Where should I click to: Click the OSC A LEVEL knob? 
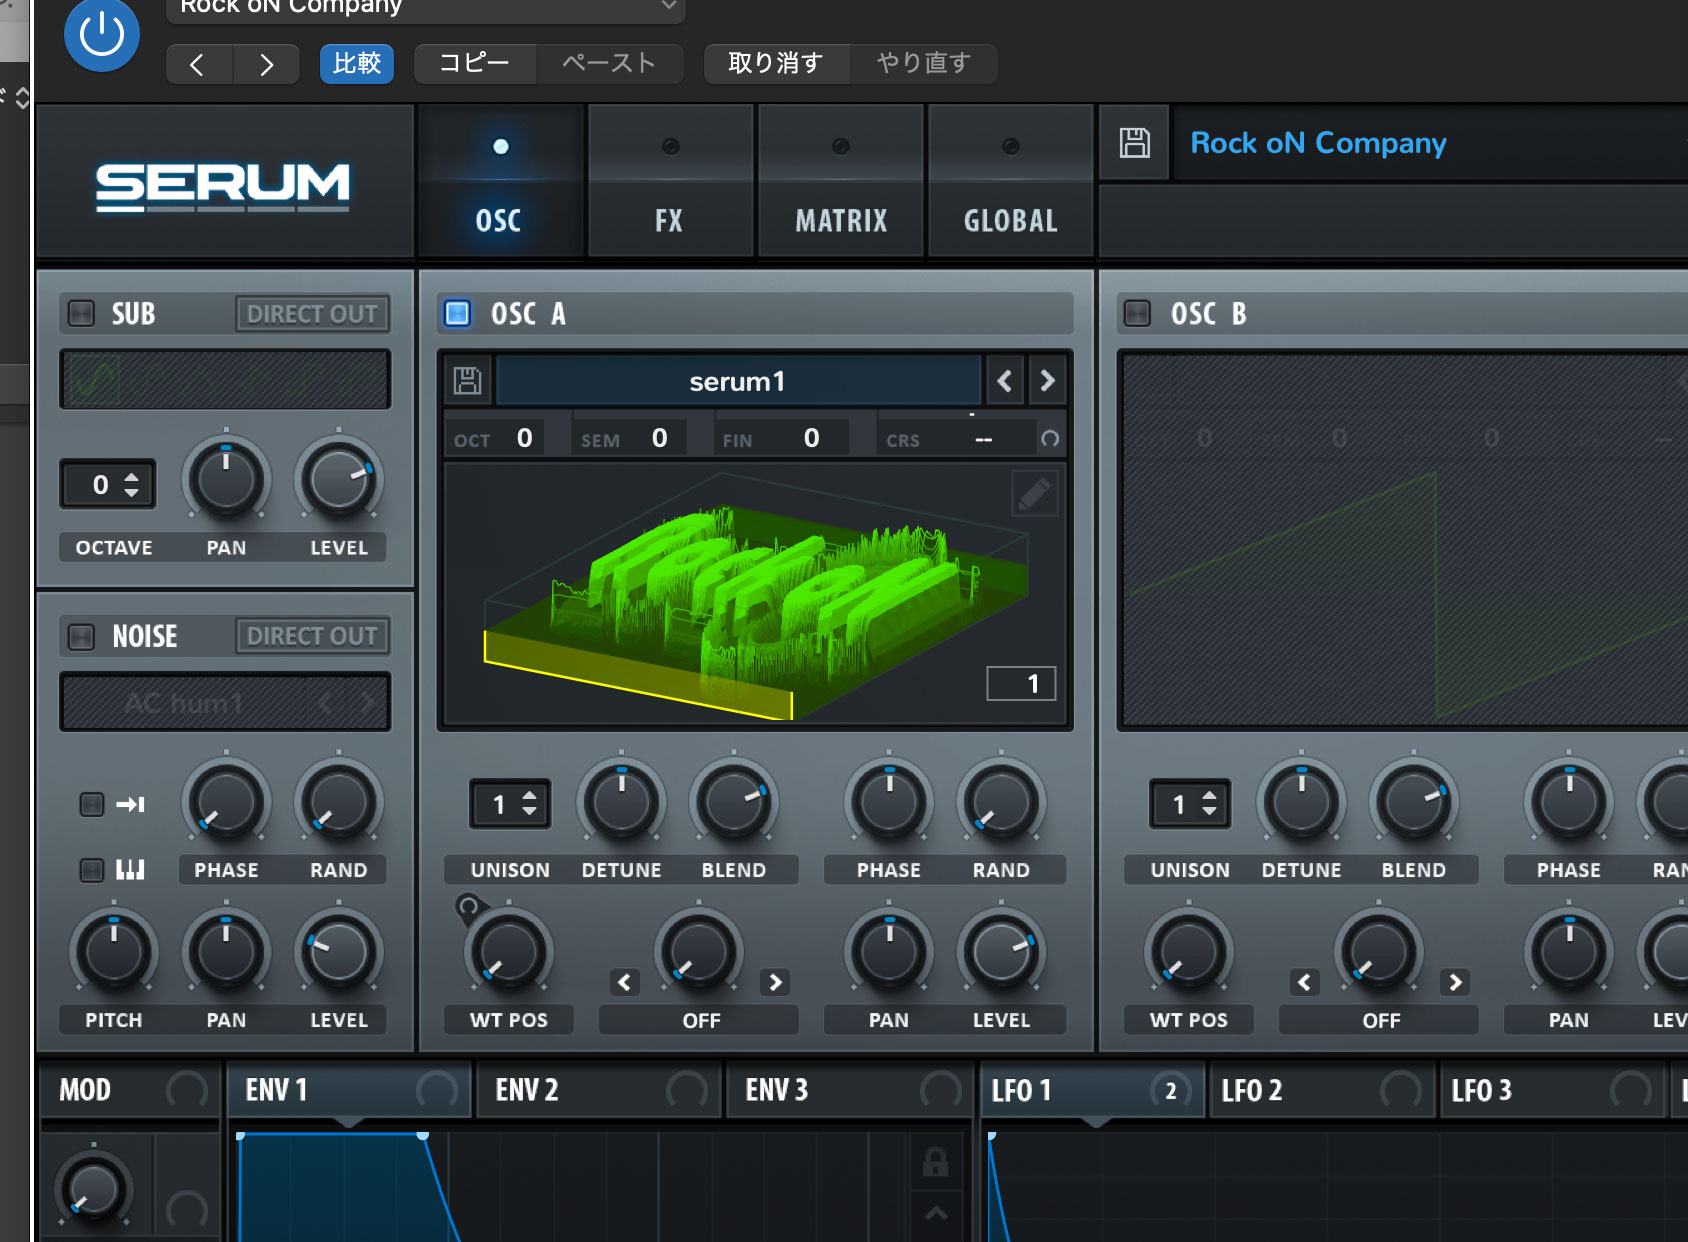coord(1001,952)
